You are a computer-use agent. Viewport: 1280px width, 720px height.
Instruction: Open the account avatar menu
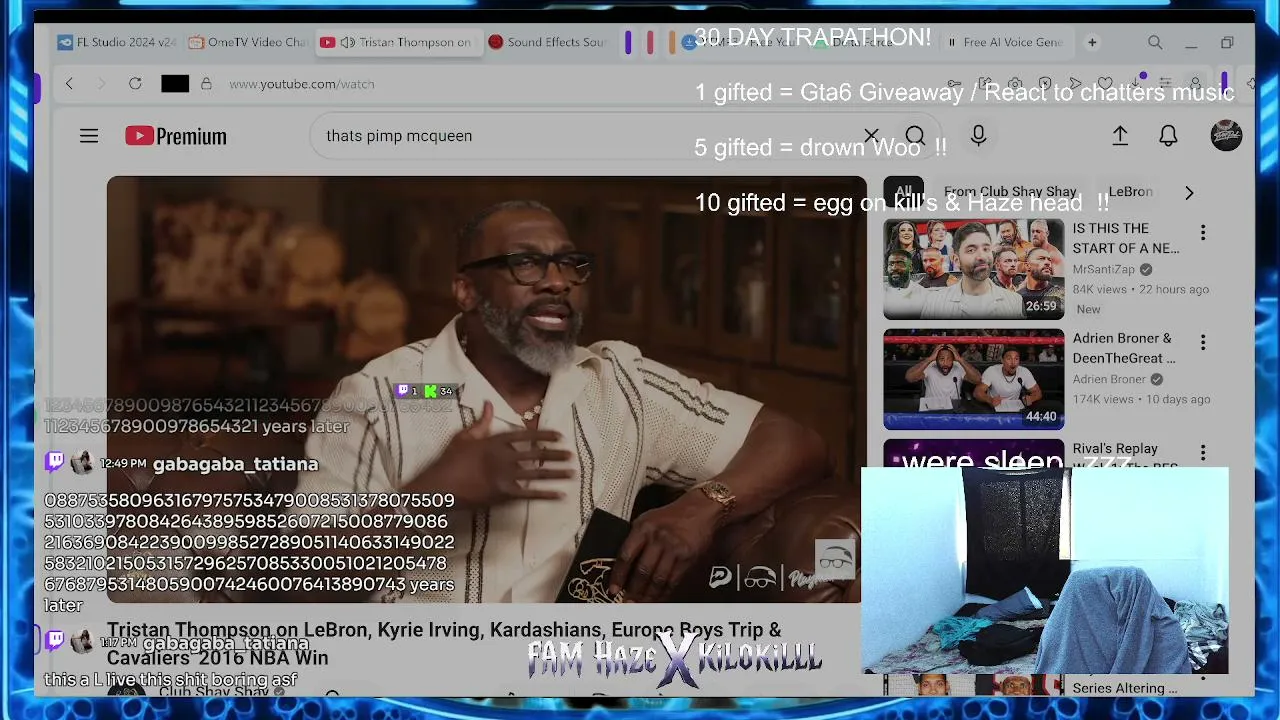(x=1226, y=136)
